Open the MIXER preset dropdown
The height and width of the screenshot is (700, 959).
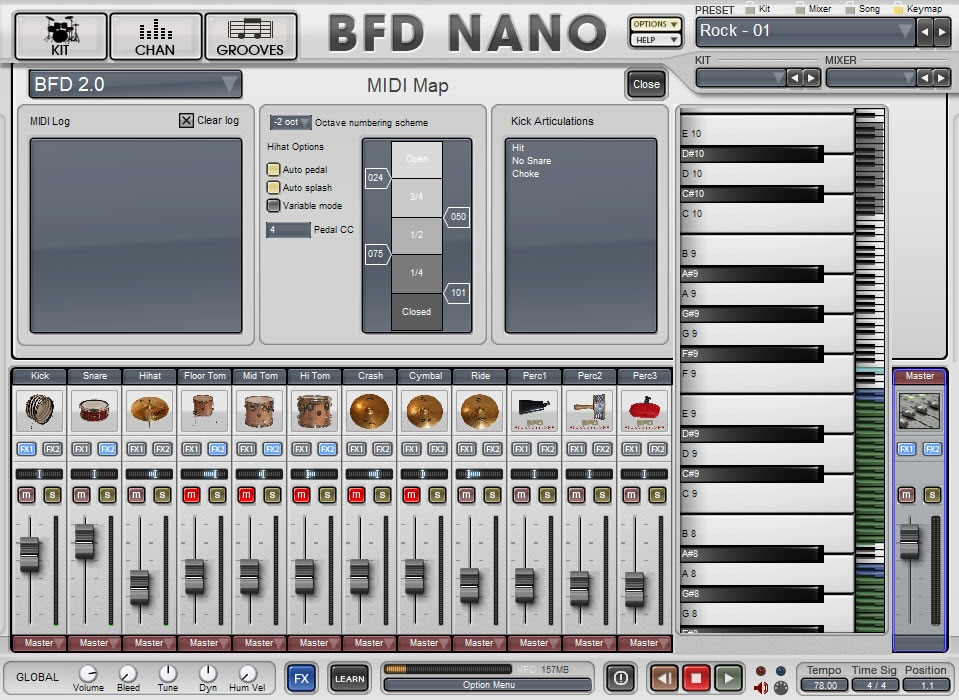(871, 78)
